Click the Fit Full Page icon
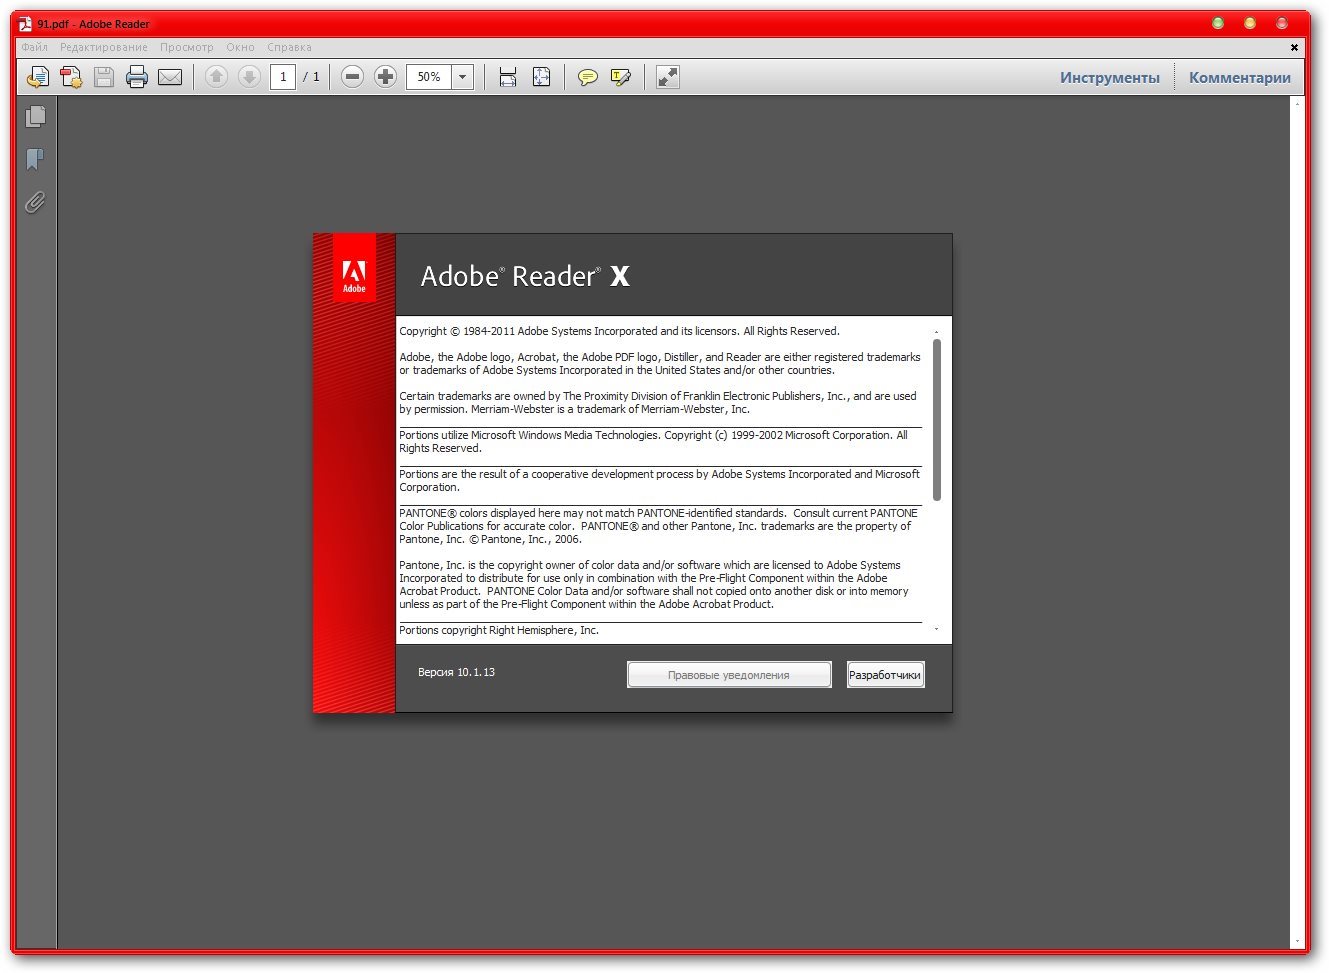 pos(541,77)
